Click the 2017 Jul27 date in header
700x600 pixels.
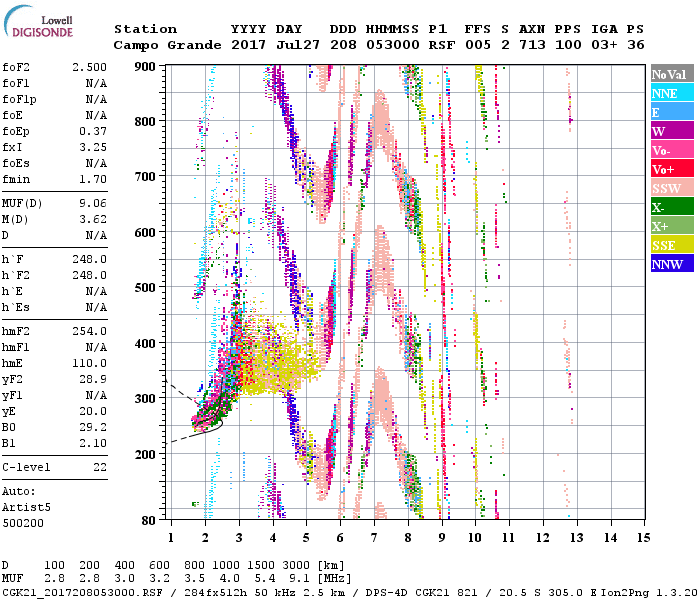(267, 45)
